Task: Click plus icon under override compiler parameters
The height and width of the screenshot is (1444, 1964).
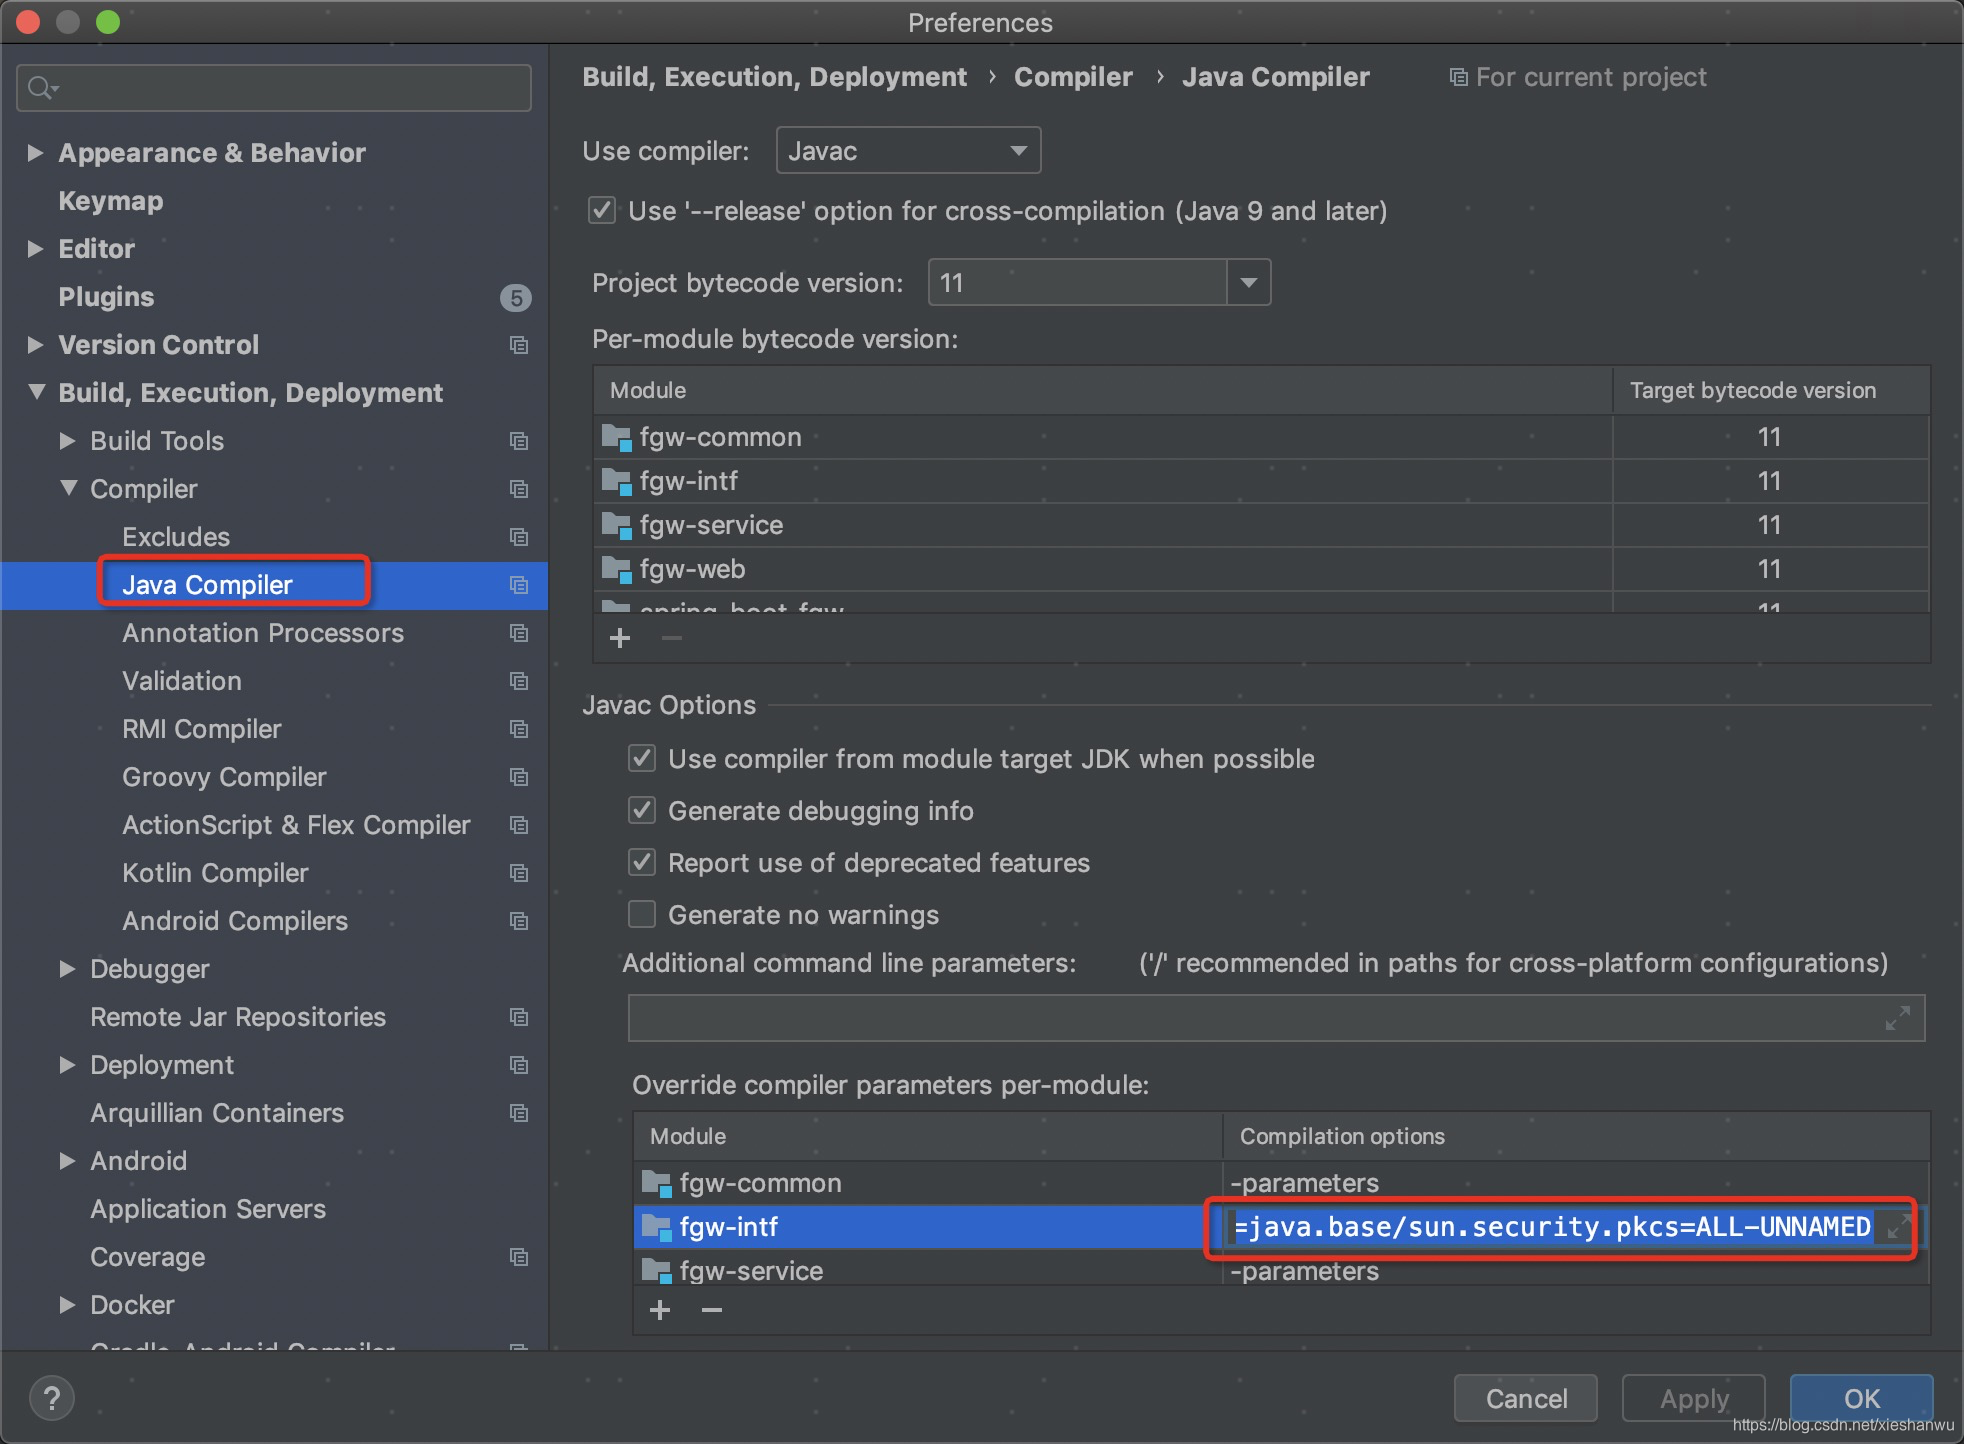Action: pyautogui.click(x=660, y=1310)
